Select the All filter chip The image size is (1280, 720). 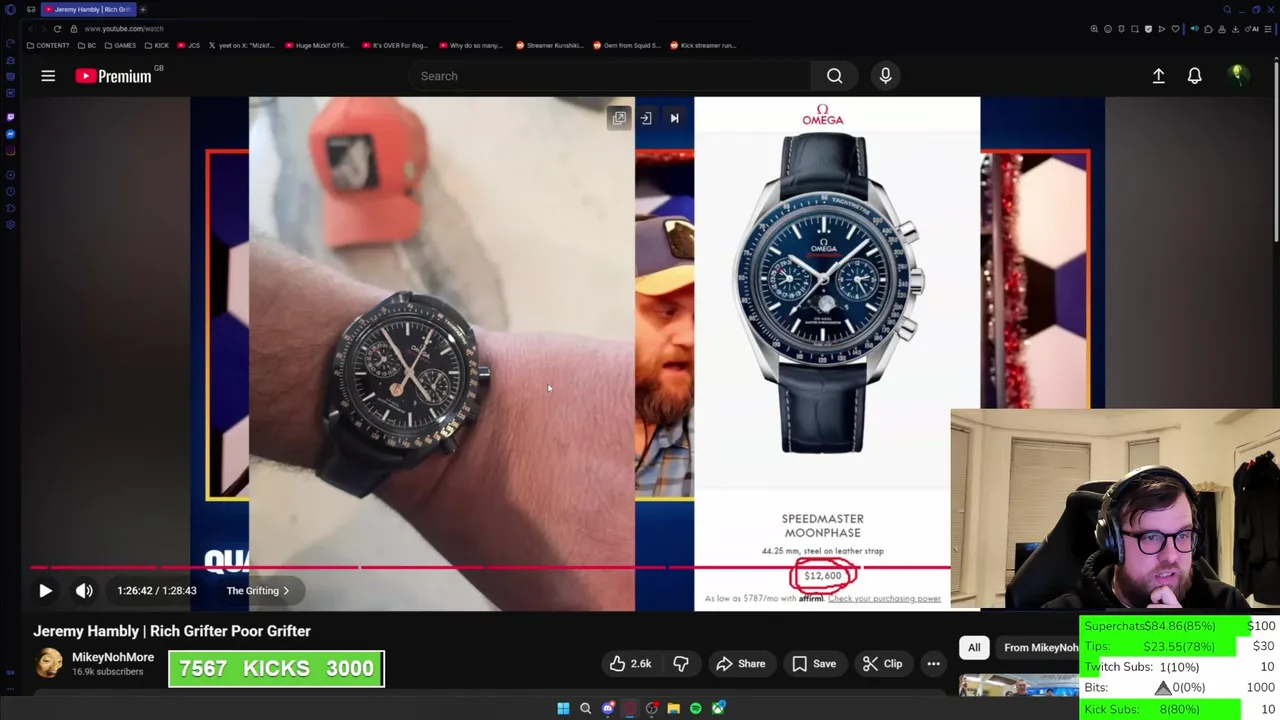974,647
